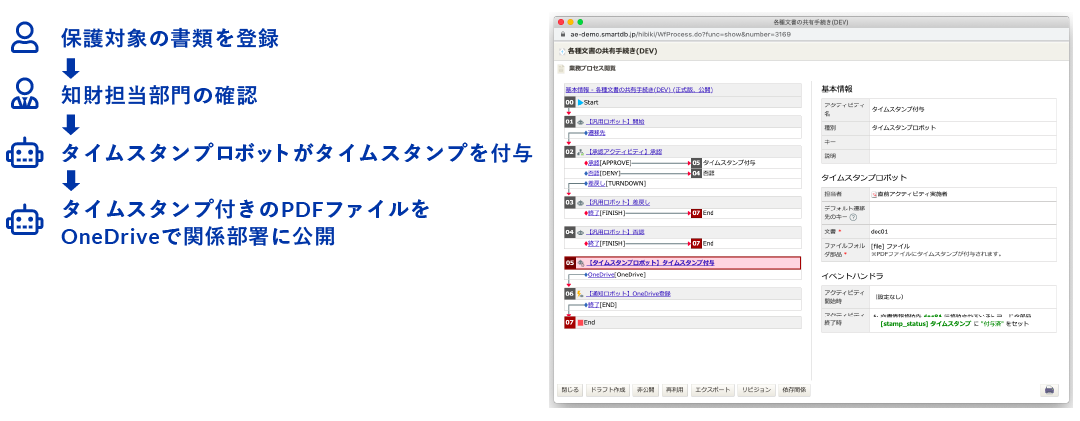Image resolution: width=1080 pixels, height=421 pixels.
Task: Click the 連携先 link under step 01
Action: 596,132
